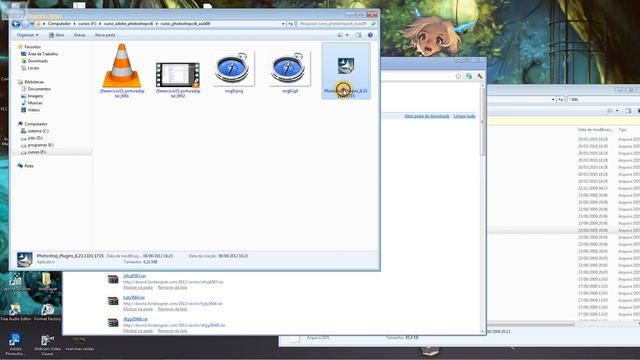The width and height of the screenshot is (640, 360).
Task: Open the browser wrench settings menu
Action: 480,76
